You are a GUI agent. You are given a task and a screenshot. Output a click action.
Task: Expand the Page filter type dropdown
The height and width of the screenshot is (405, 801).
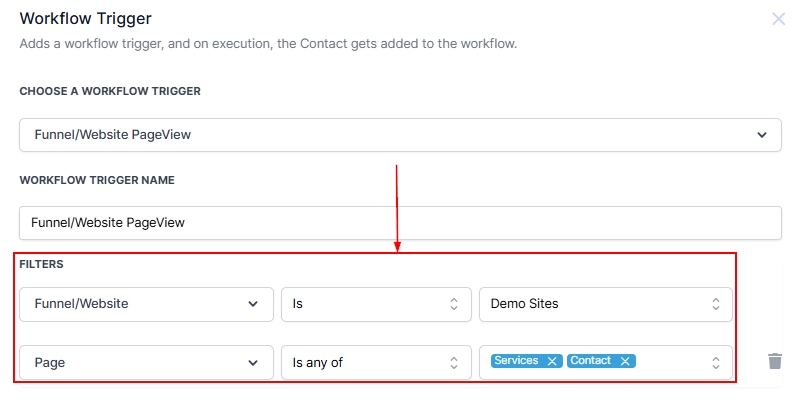pyautogui.click(x=146, y=363)
